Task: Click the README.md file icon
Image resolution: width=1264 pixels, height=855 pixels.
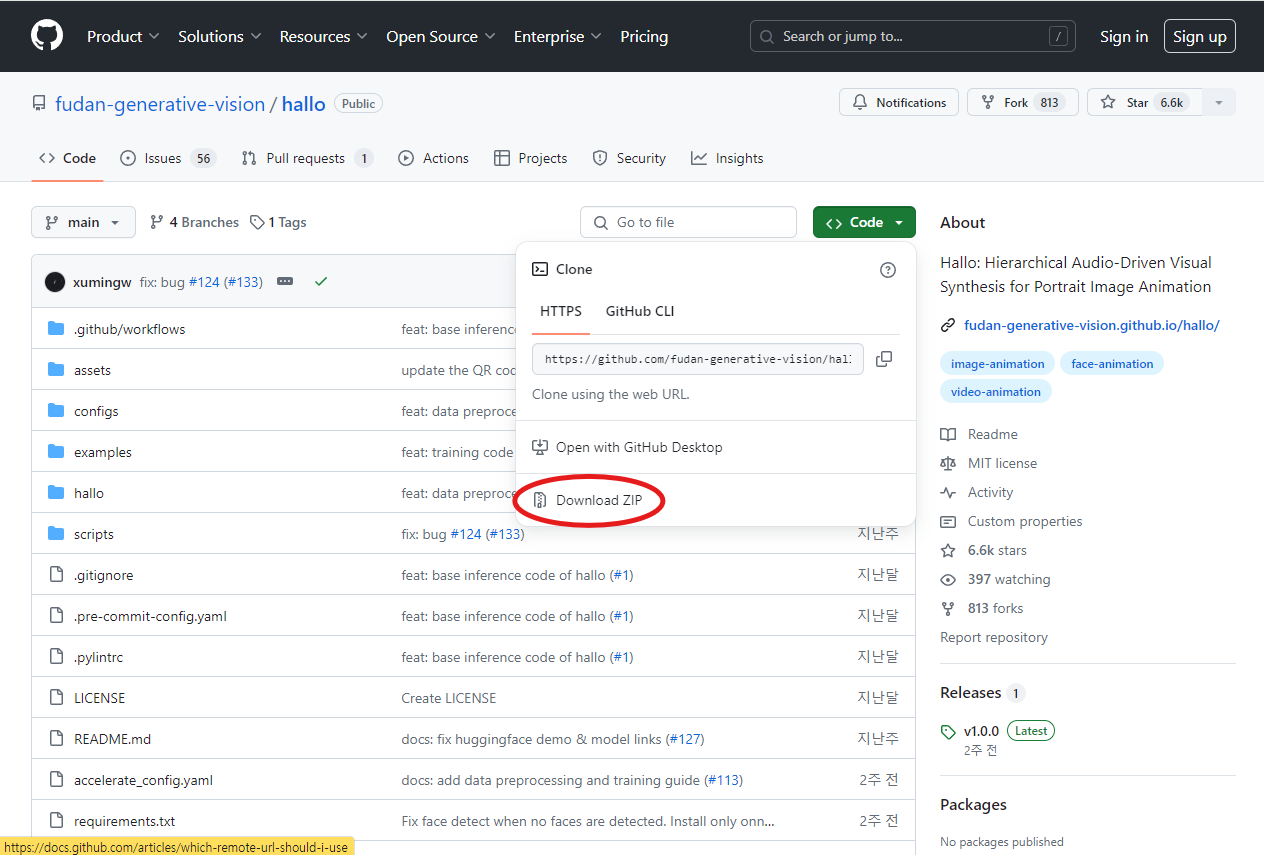Action: [56, 739]
